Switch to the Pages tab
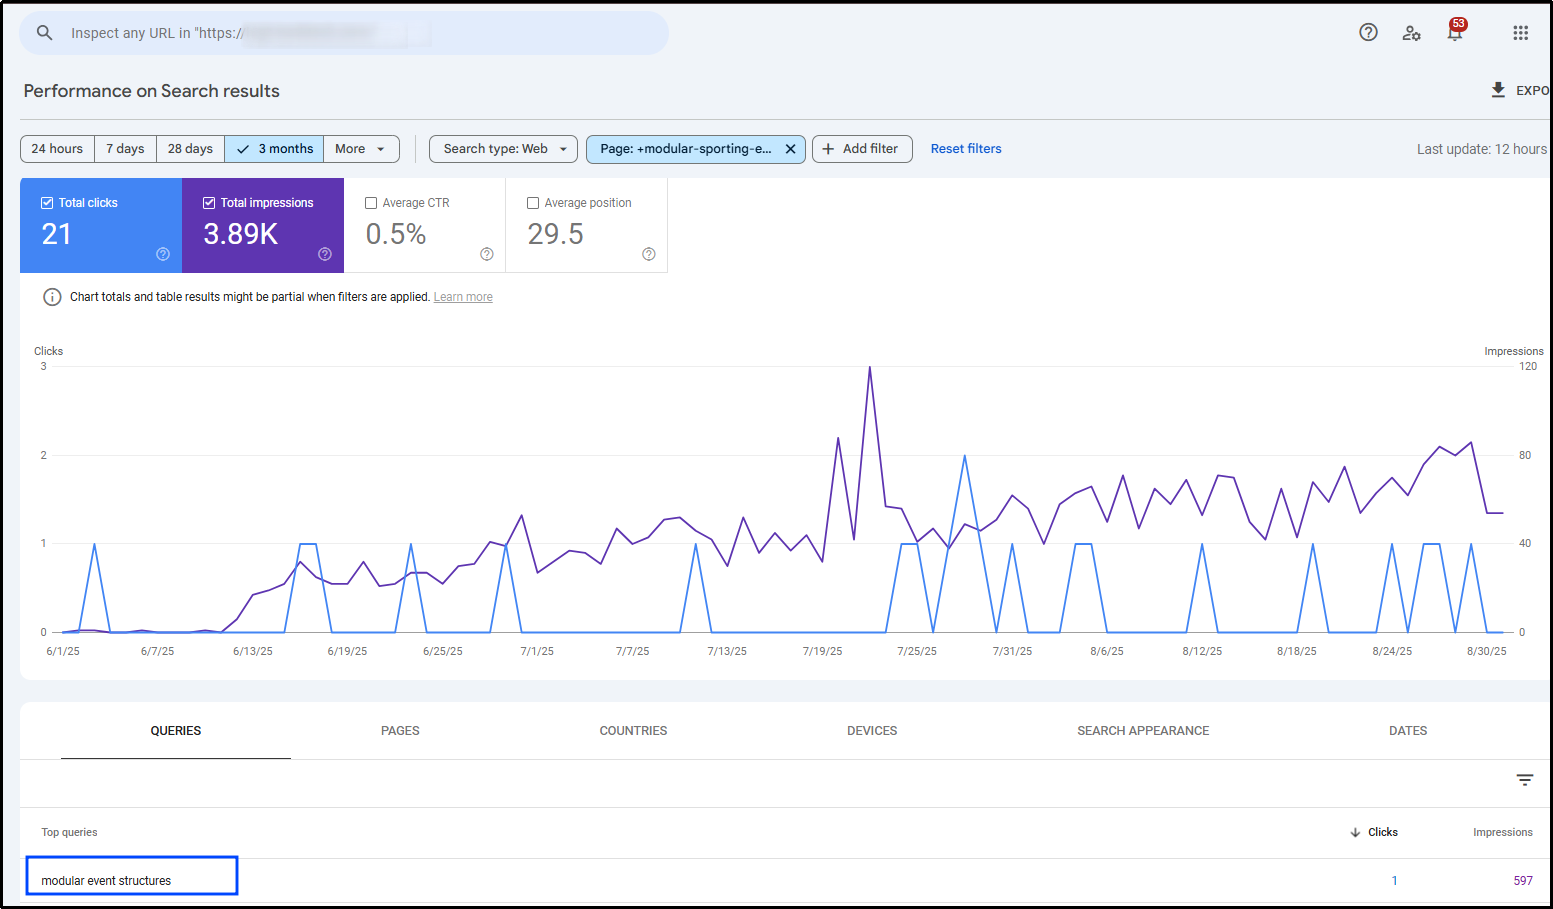1553x909 pixels. click(400, 731)
